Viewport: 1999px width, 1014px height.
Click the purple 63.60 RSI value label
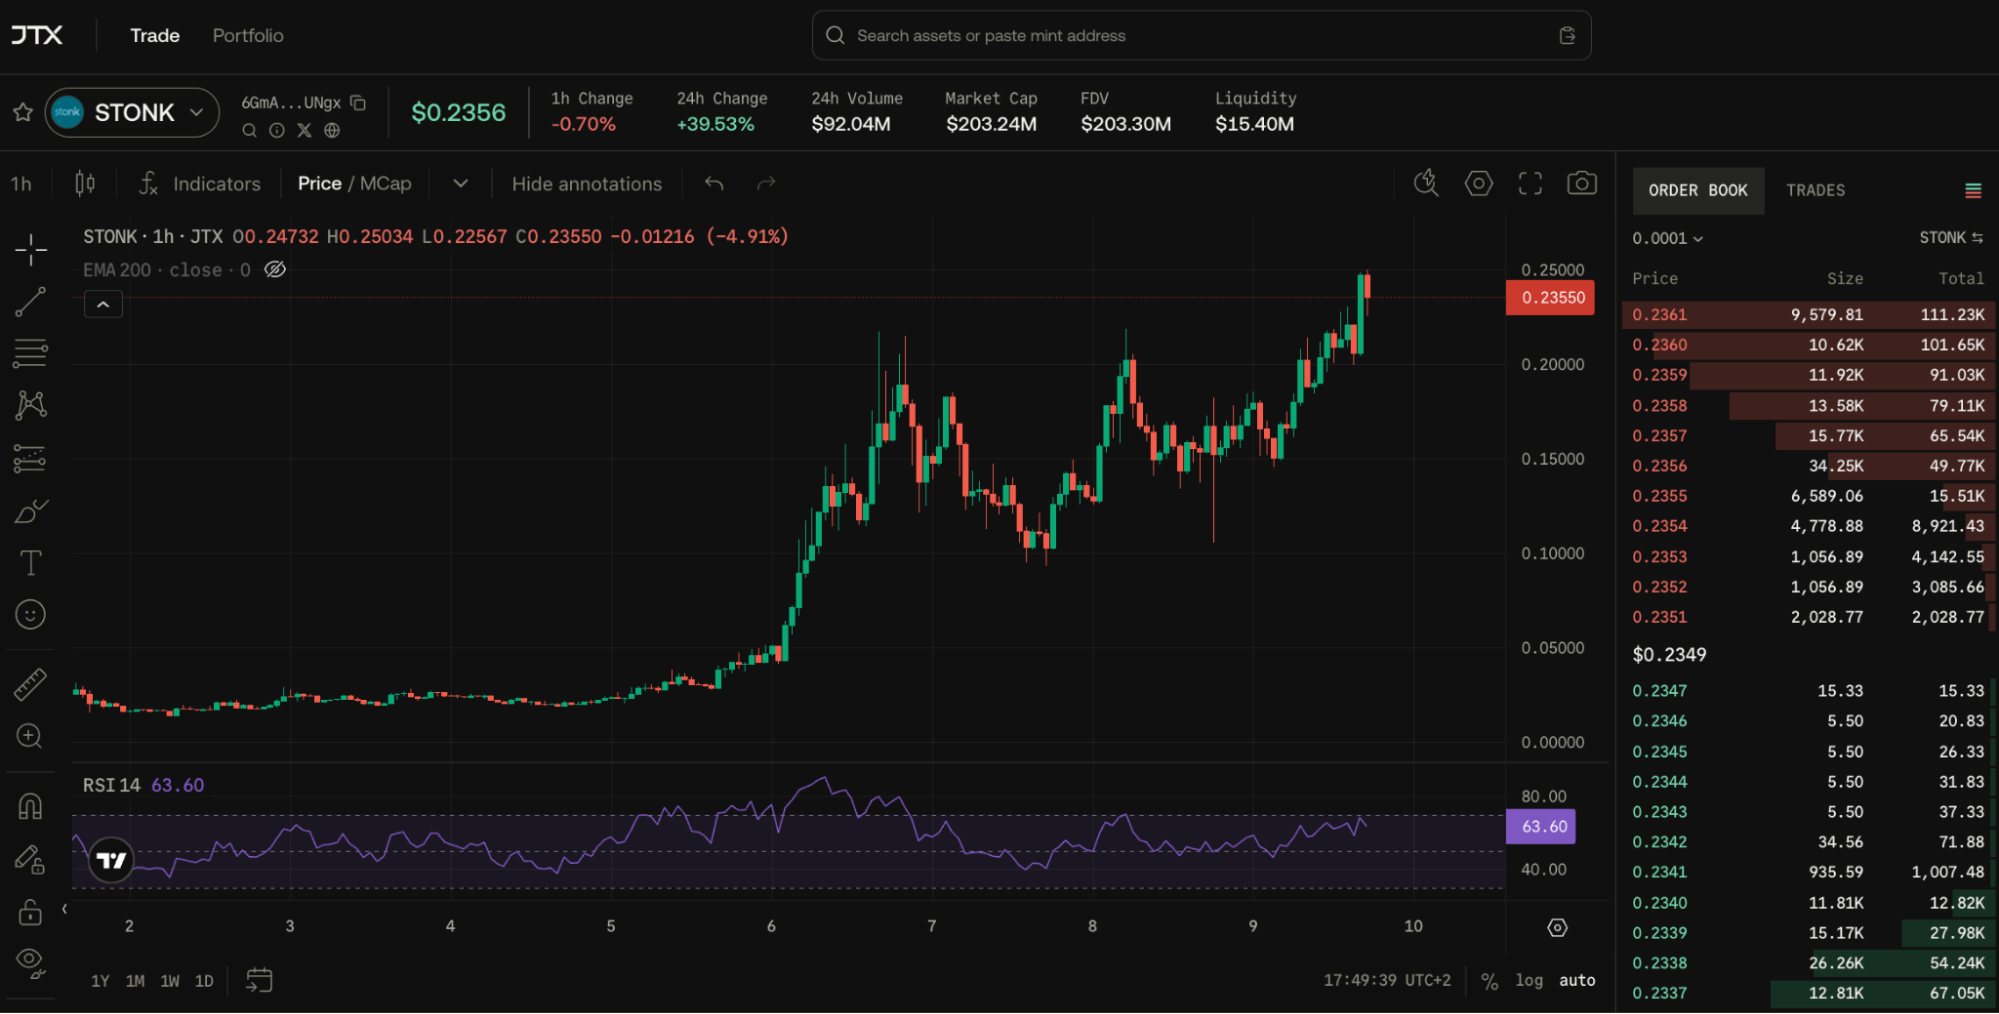(1541, 826)
